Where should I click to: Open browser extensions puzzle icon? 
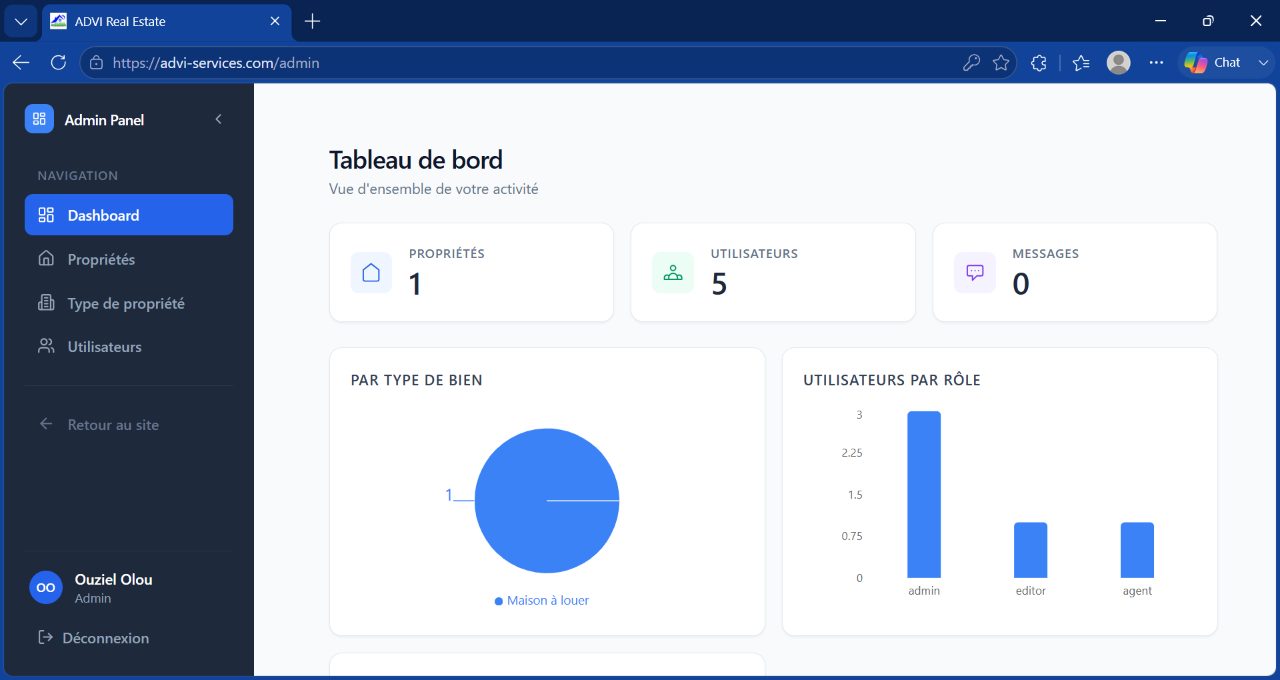click(1039, 62)
